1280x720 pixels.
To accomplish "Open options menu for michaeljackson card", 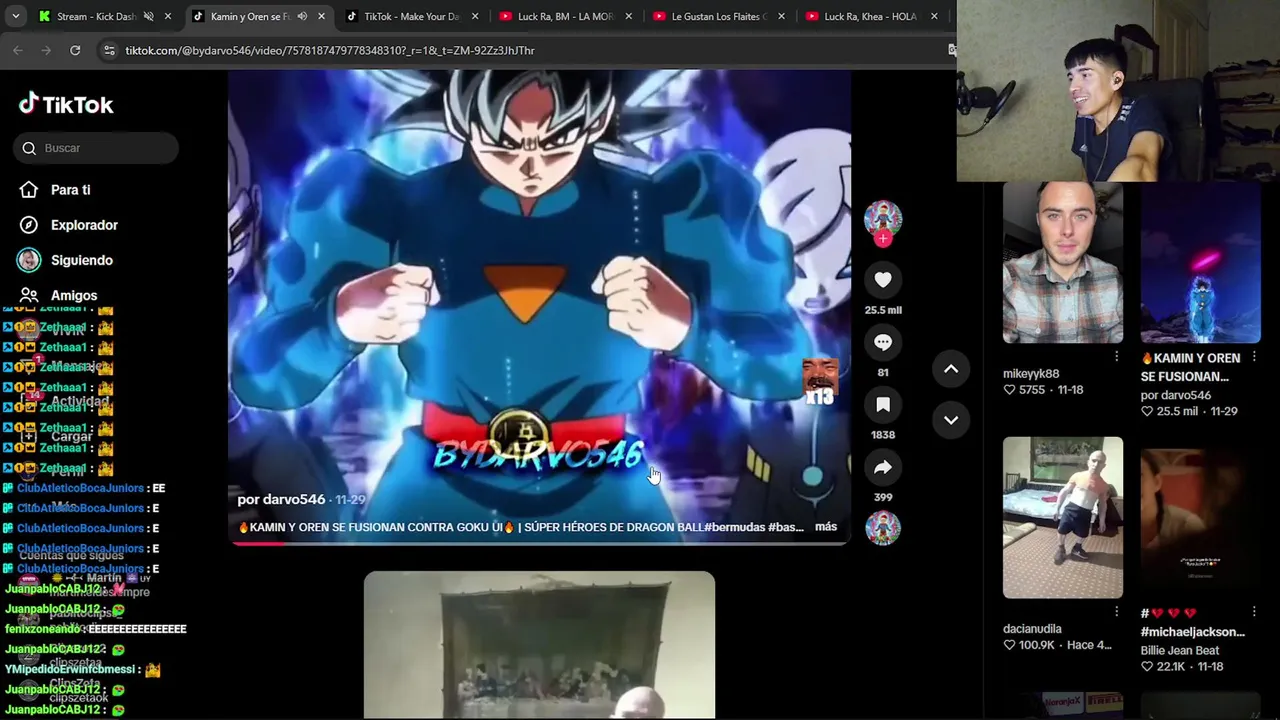I will tap(1254, 612).
